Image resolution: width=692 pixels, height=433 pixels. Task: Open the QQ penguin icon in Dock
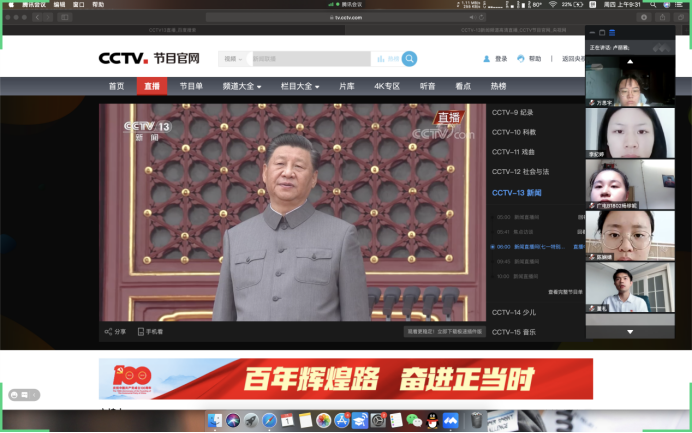pos(432,421)
